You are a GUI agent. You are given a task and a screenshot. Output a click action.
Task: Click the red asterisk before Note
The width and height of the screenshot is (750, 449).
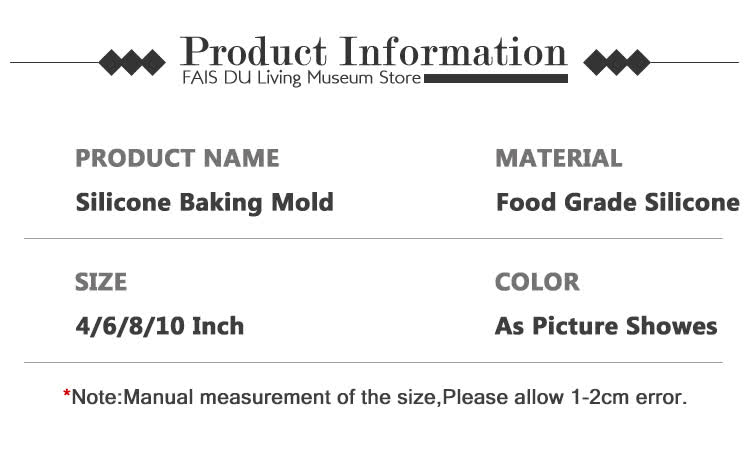[67, 394]
